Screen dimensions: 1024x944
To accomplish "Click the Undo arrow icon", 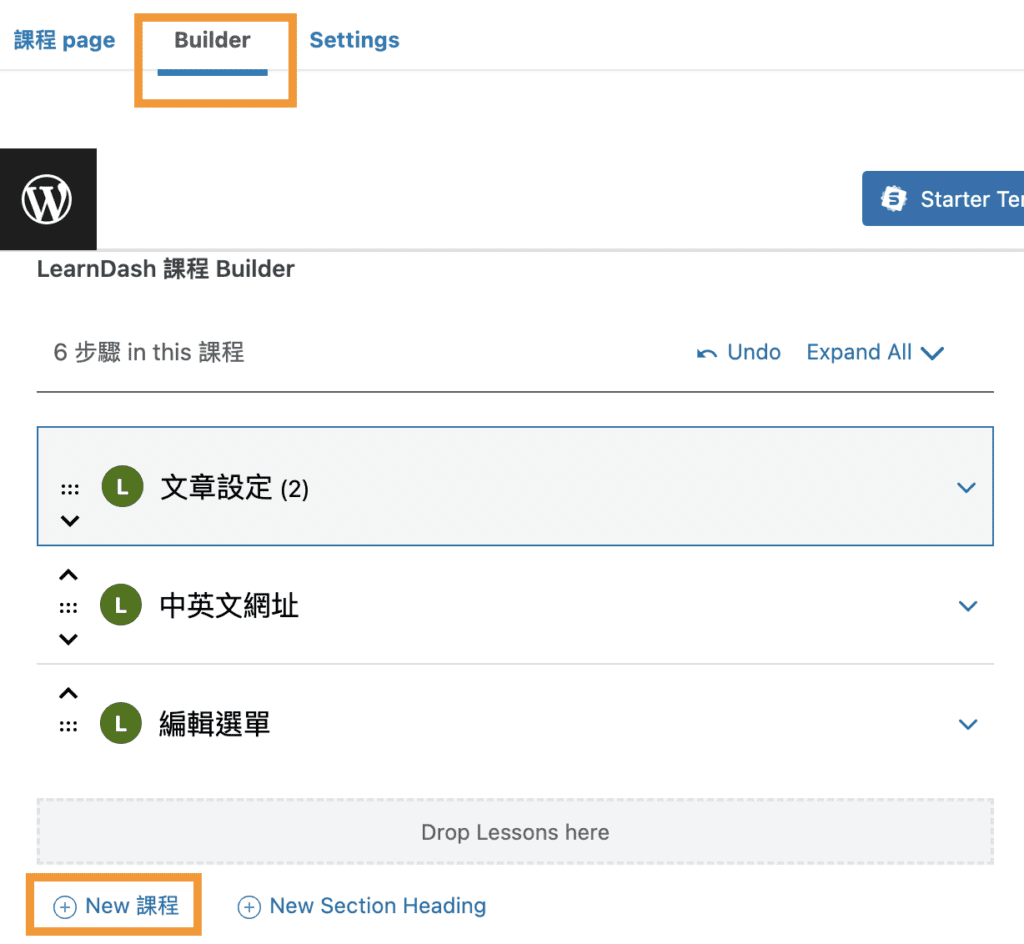I will pos(709,352).
